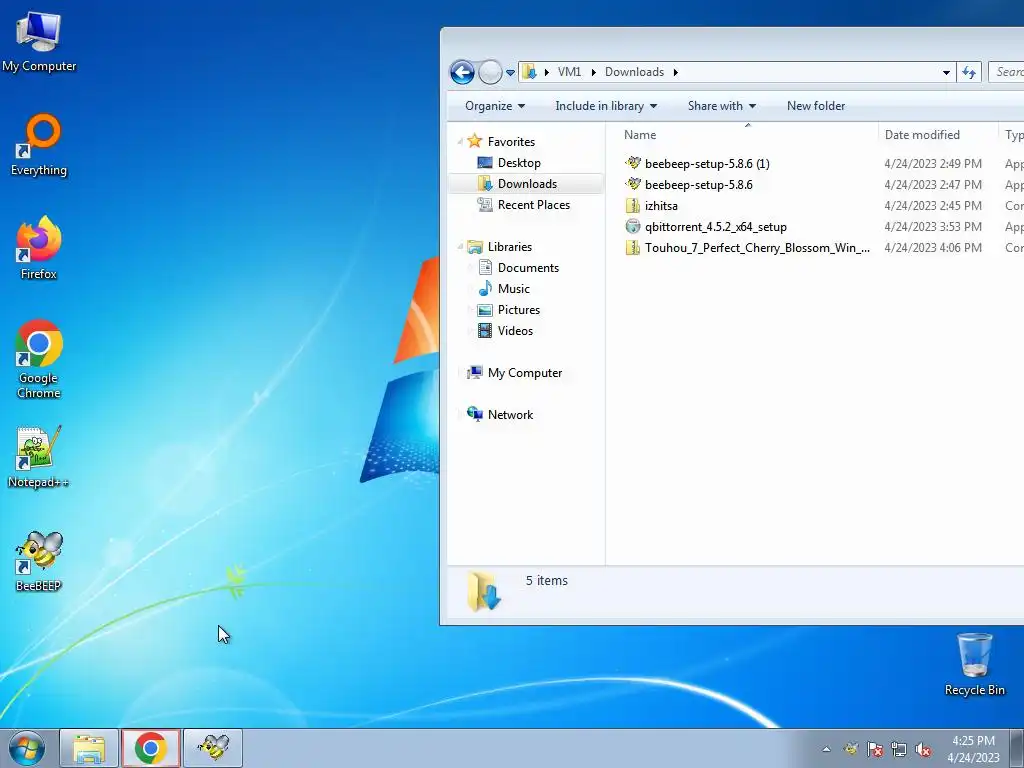The height and width of the screenshot is (768, 1024).
Task: Click the 4/24/2023 2:45 PM date cell
Action: click(933, 206)
